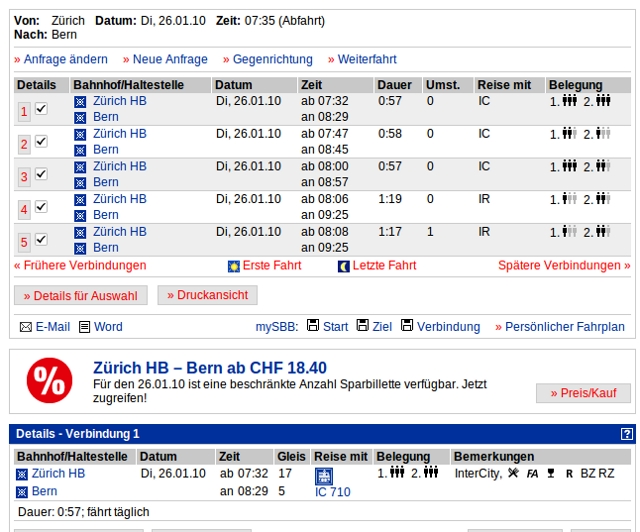
Task: Expand details for connection 4
Action: (24, 209)
